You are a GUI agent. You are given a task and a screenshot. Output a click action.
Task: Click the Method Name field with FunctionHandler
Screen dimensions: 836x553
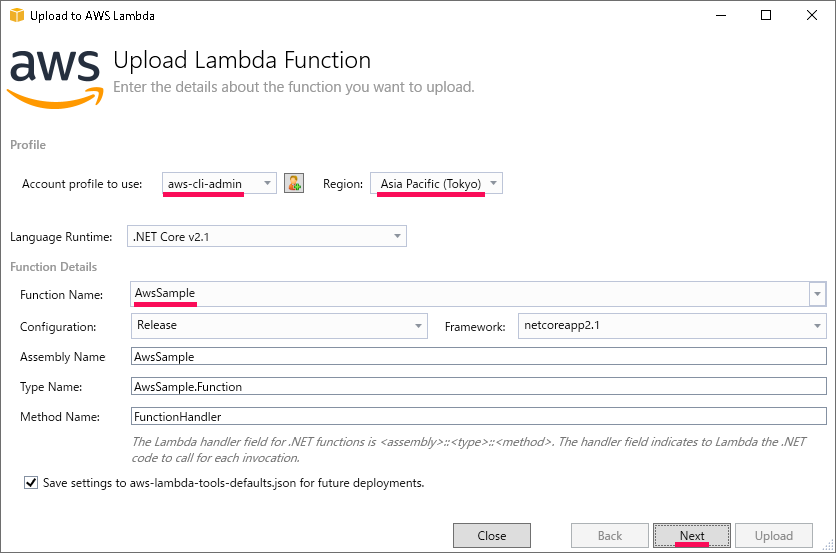(479, 416)
